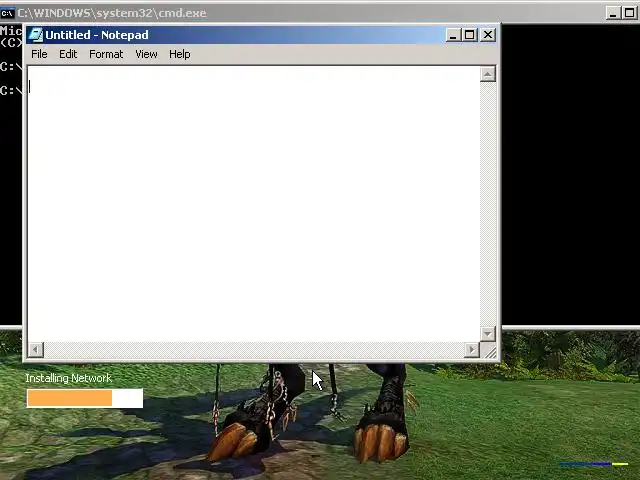Screen dimensions: 640x480
Task: Click the horizontal scrollbar left arrow in Notepad
Action: tap(36, 350)
